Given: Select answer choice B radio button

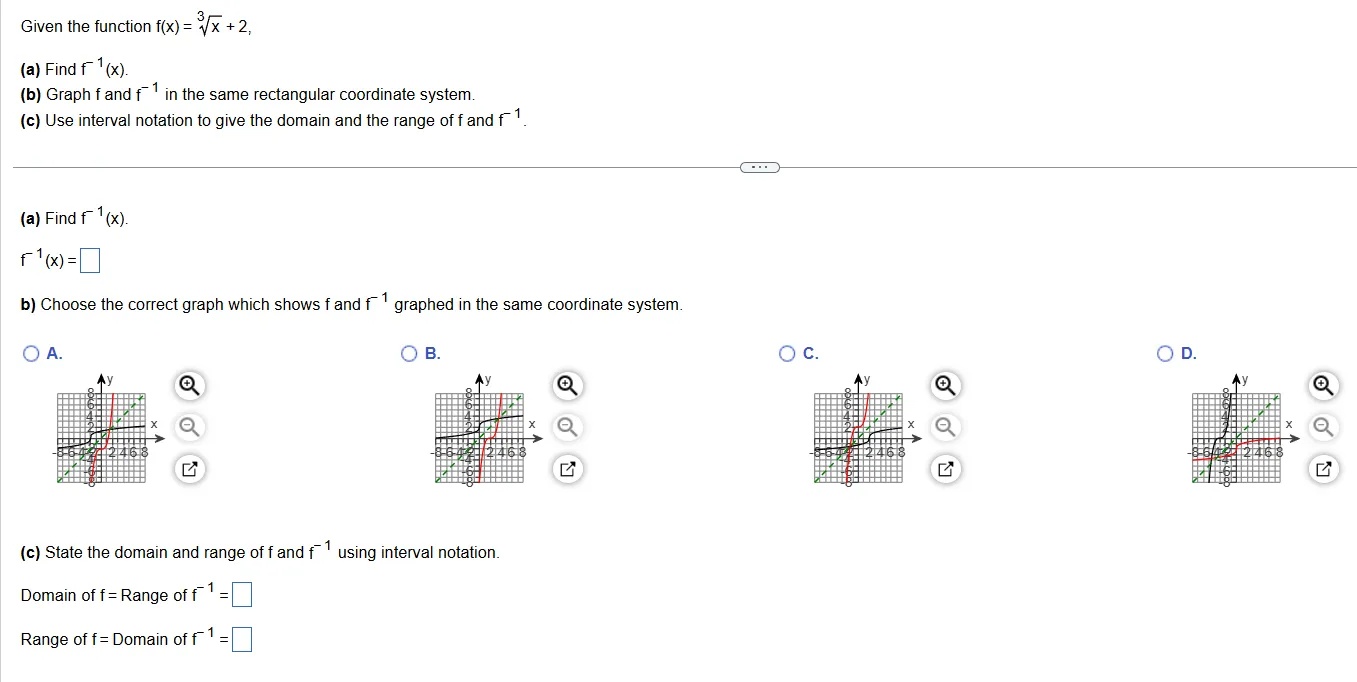Looking at the screenshot, I should tap(407, 353).
